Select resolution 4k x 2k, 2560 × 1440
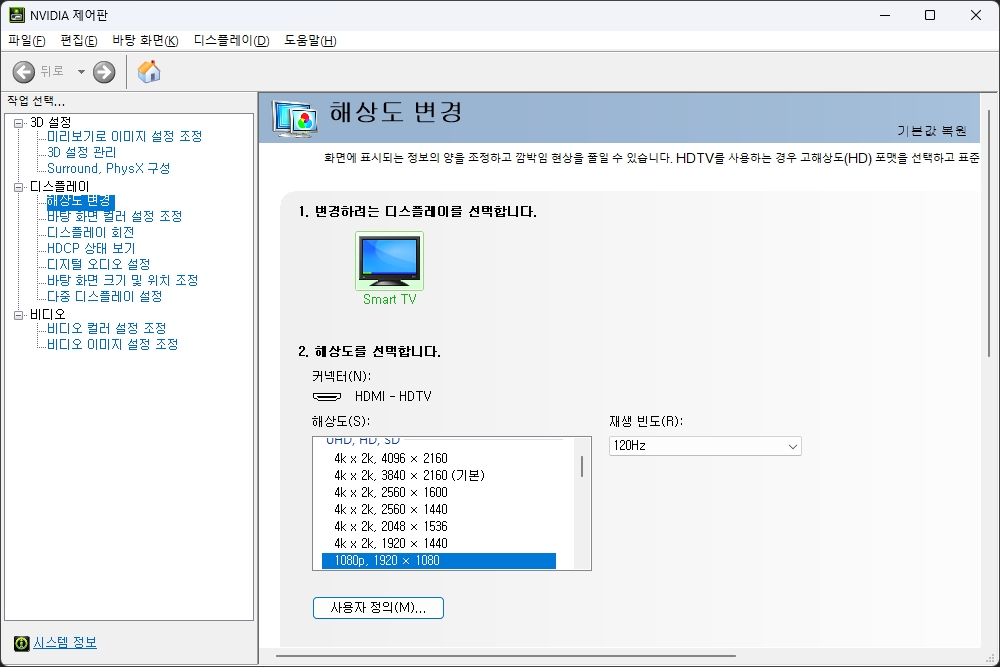The width and height of the screenshot is (1000, 667). [439, 509]
